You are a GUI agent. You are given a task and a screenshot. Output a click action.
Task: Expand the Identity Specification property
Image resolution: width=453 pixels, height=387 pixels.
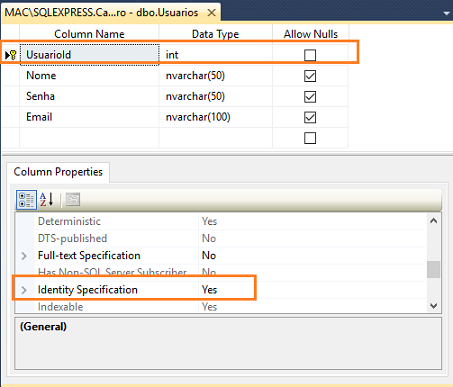tap(24, 290)
